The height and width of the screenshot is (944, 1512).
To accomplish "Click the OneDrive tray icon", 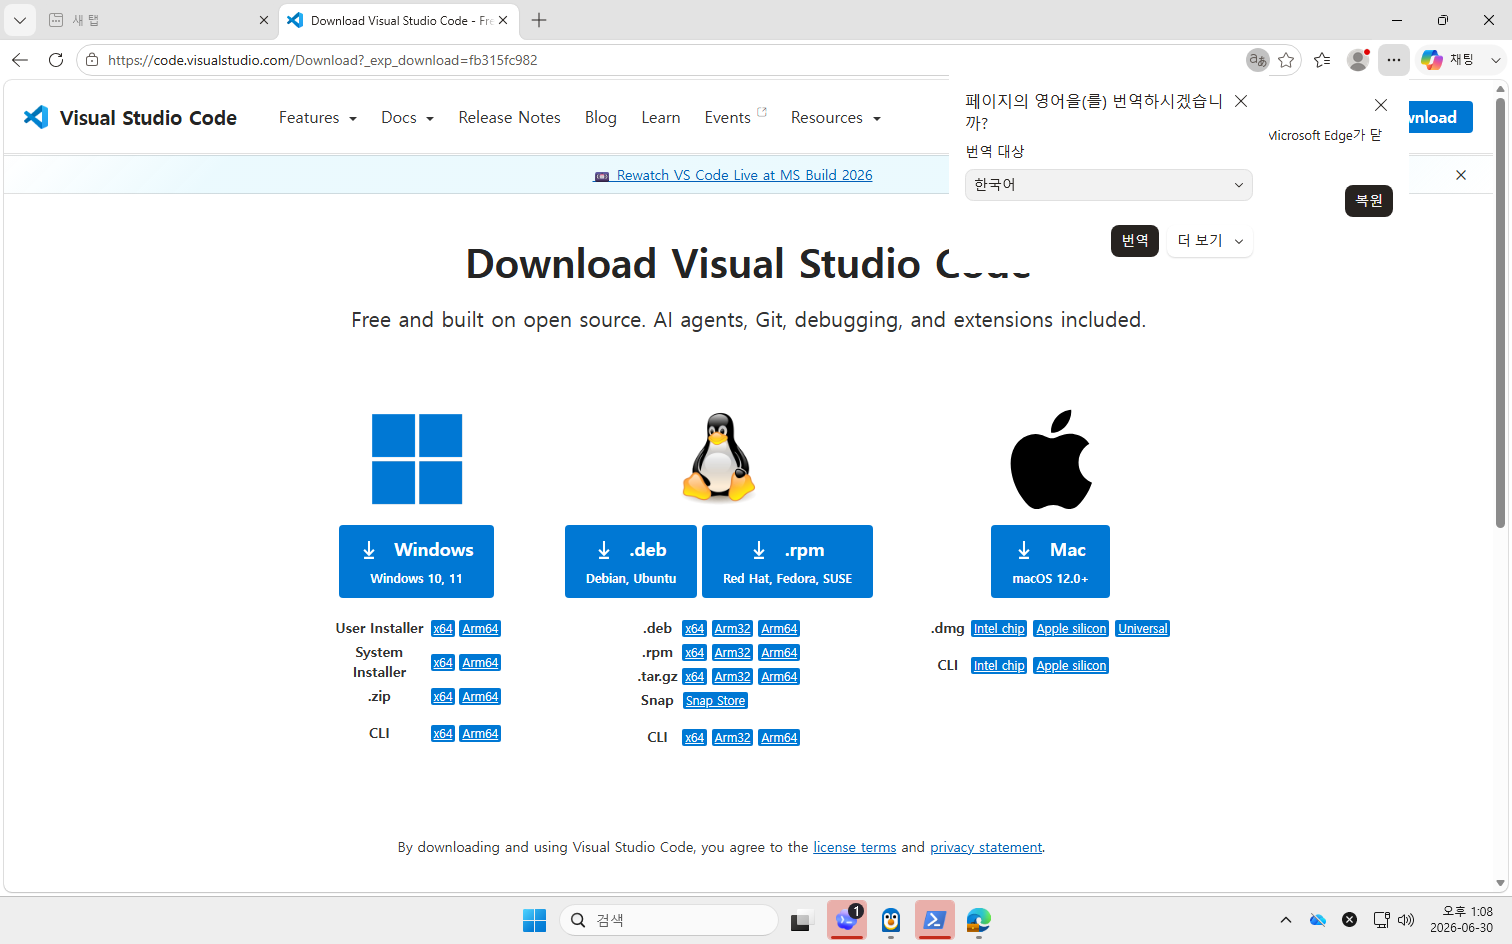I will pyautogui.click(x=1318, y=920).
